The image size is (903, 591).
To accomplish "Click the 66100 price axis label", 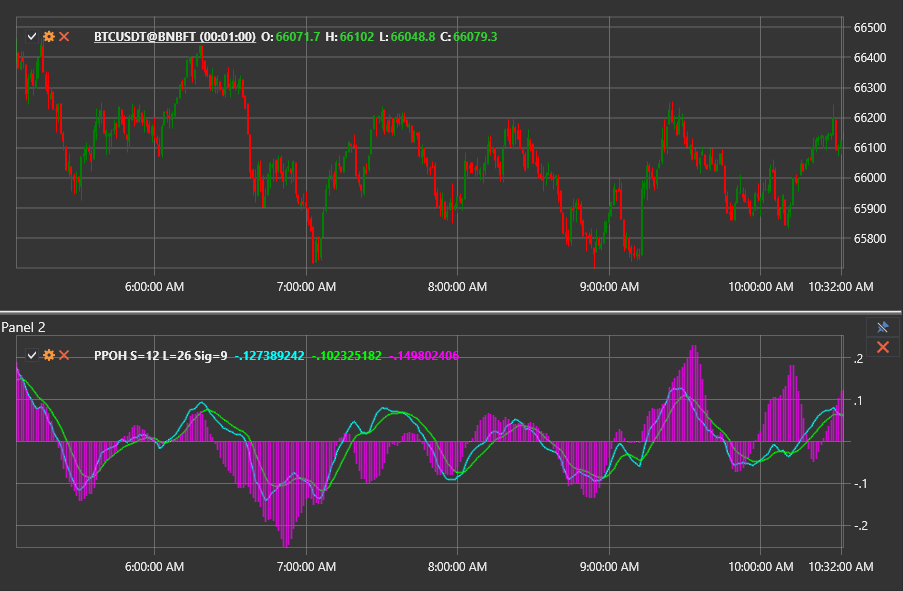I will (x=870, y=147).
